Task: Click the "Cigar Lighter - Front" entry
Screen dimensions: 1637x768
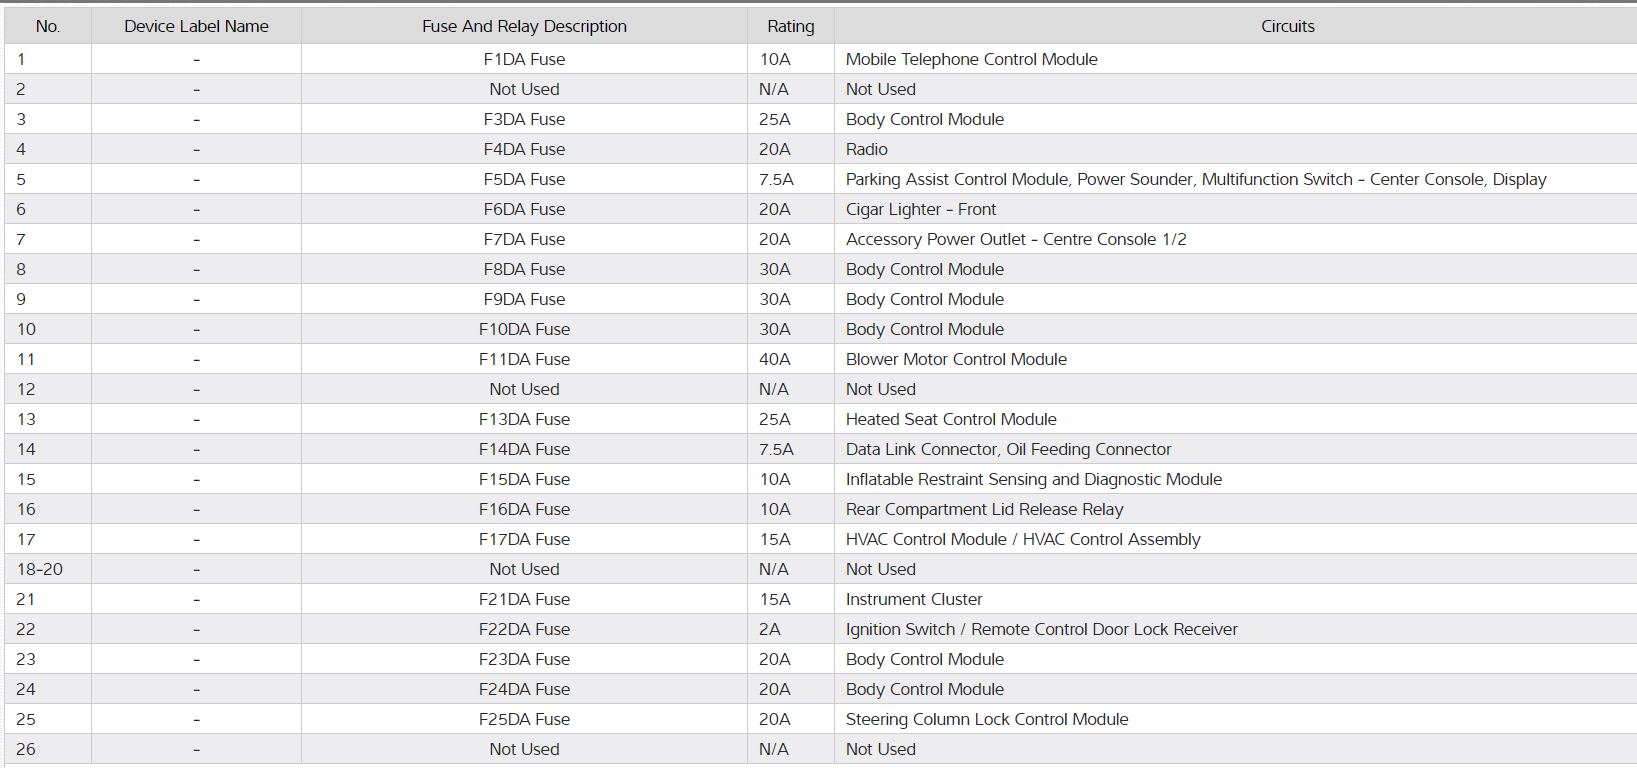Action: [920, 210]
